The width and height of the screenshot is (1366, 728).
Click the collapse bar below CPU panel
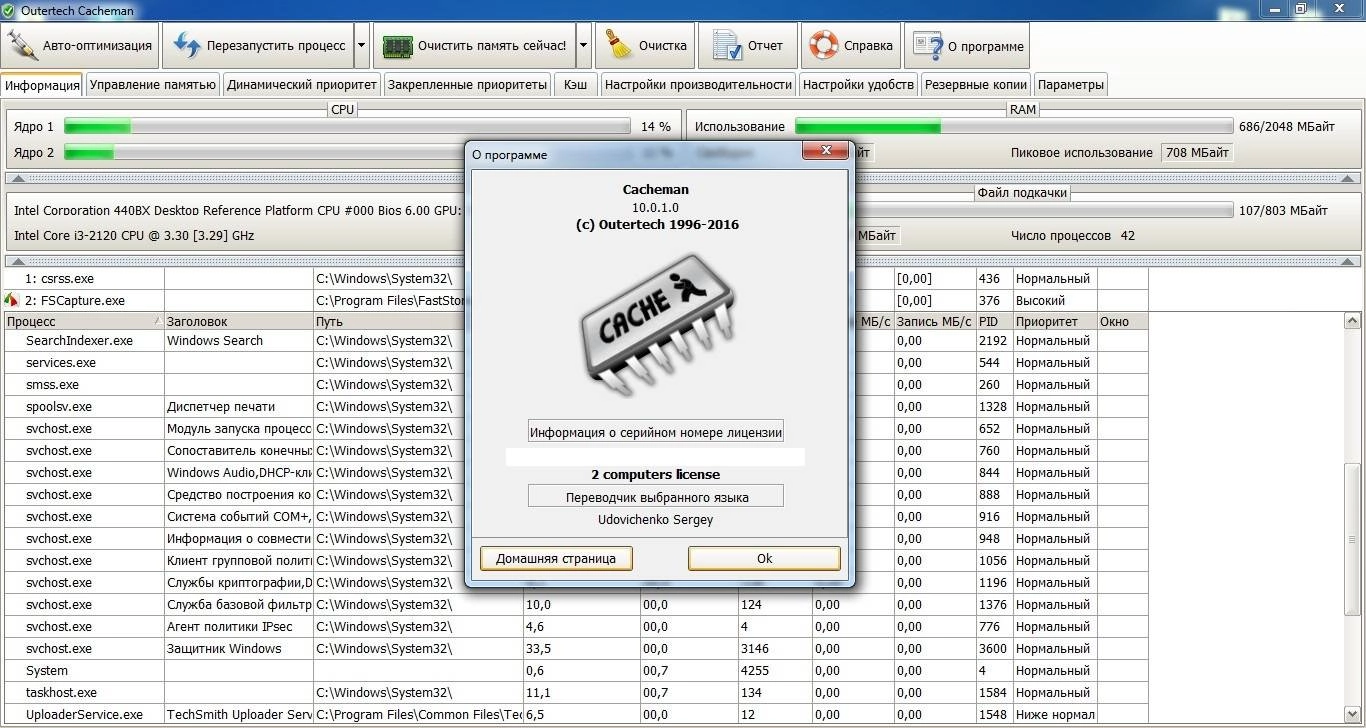click(x=683, y=178)
